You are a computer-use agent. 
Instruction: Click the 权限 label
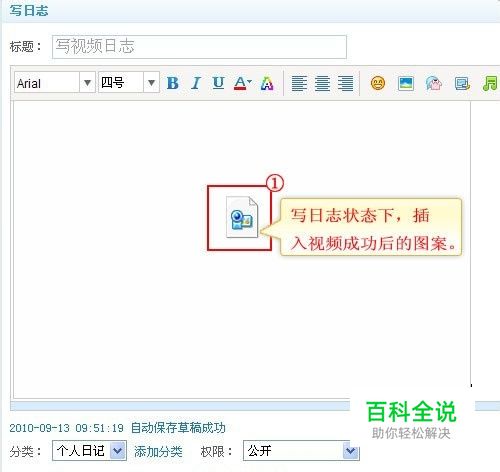point(216,452)
